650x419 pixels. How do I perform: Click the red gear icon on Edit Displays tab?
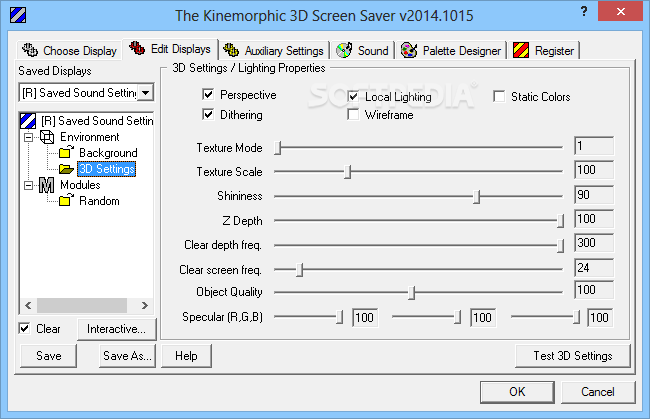(x=137, y=48)
